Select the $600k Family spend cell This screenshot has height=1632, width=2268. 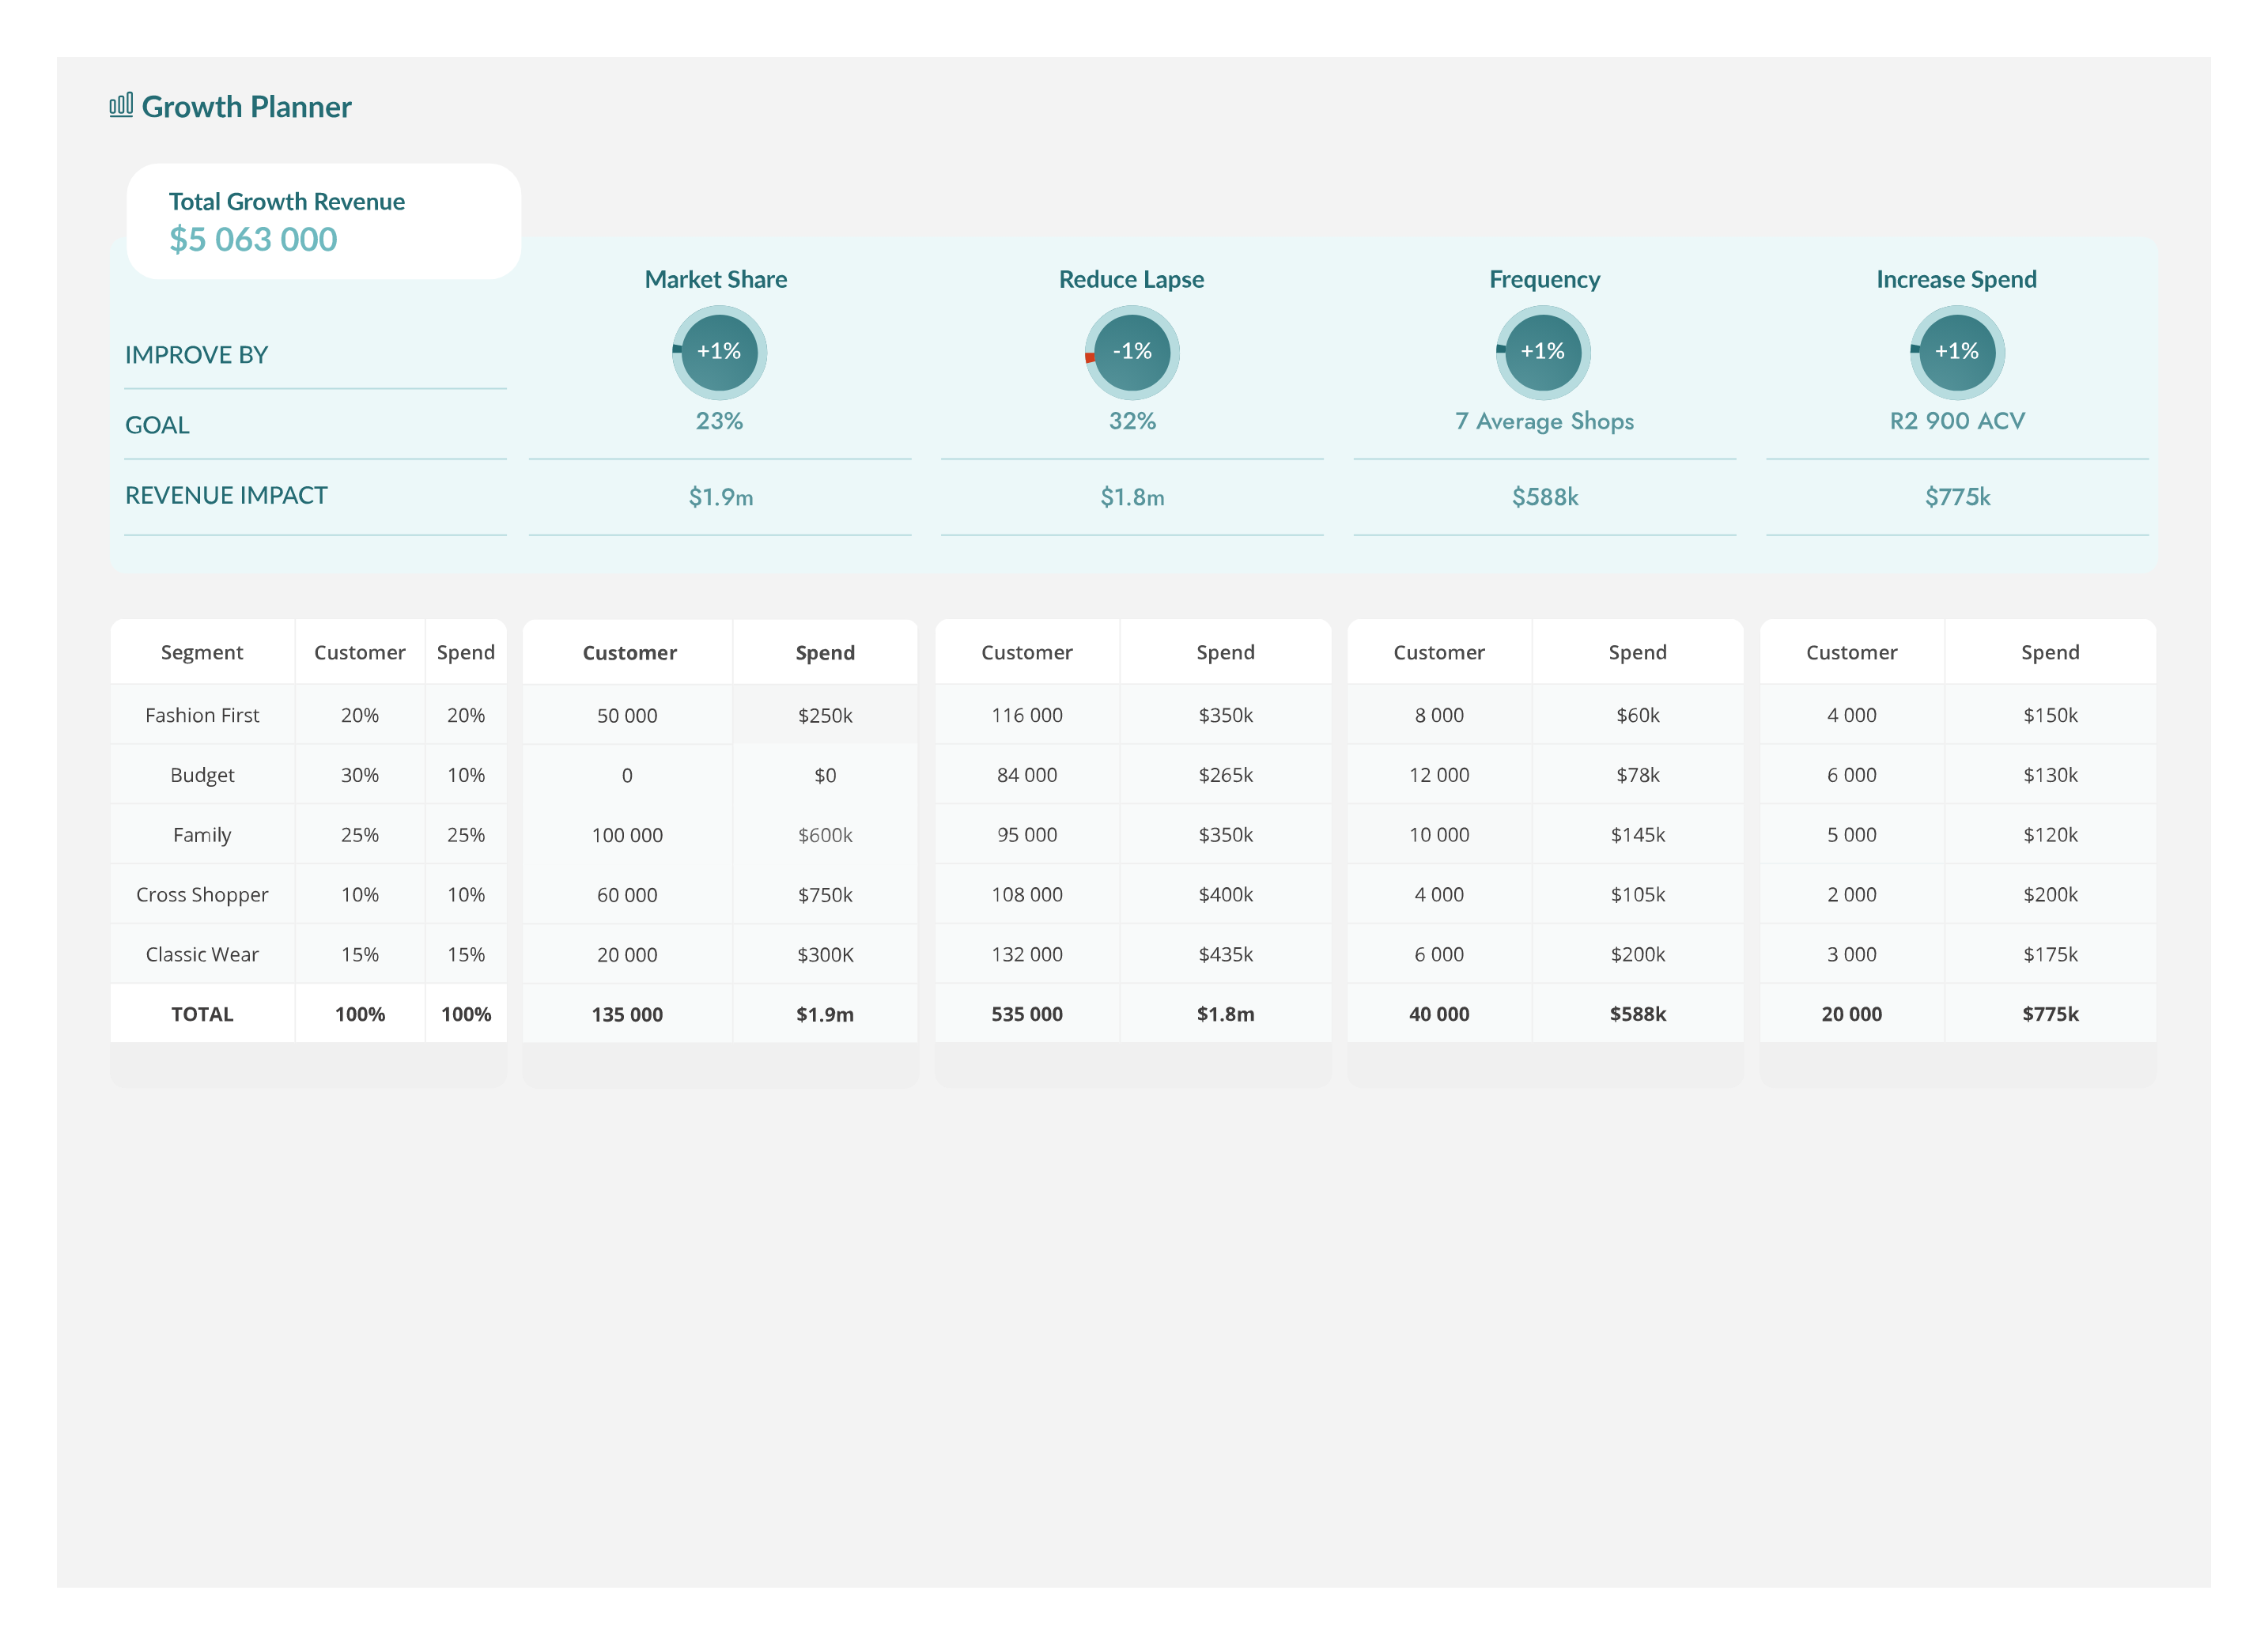click(x=825, y=835)
